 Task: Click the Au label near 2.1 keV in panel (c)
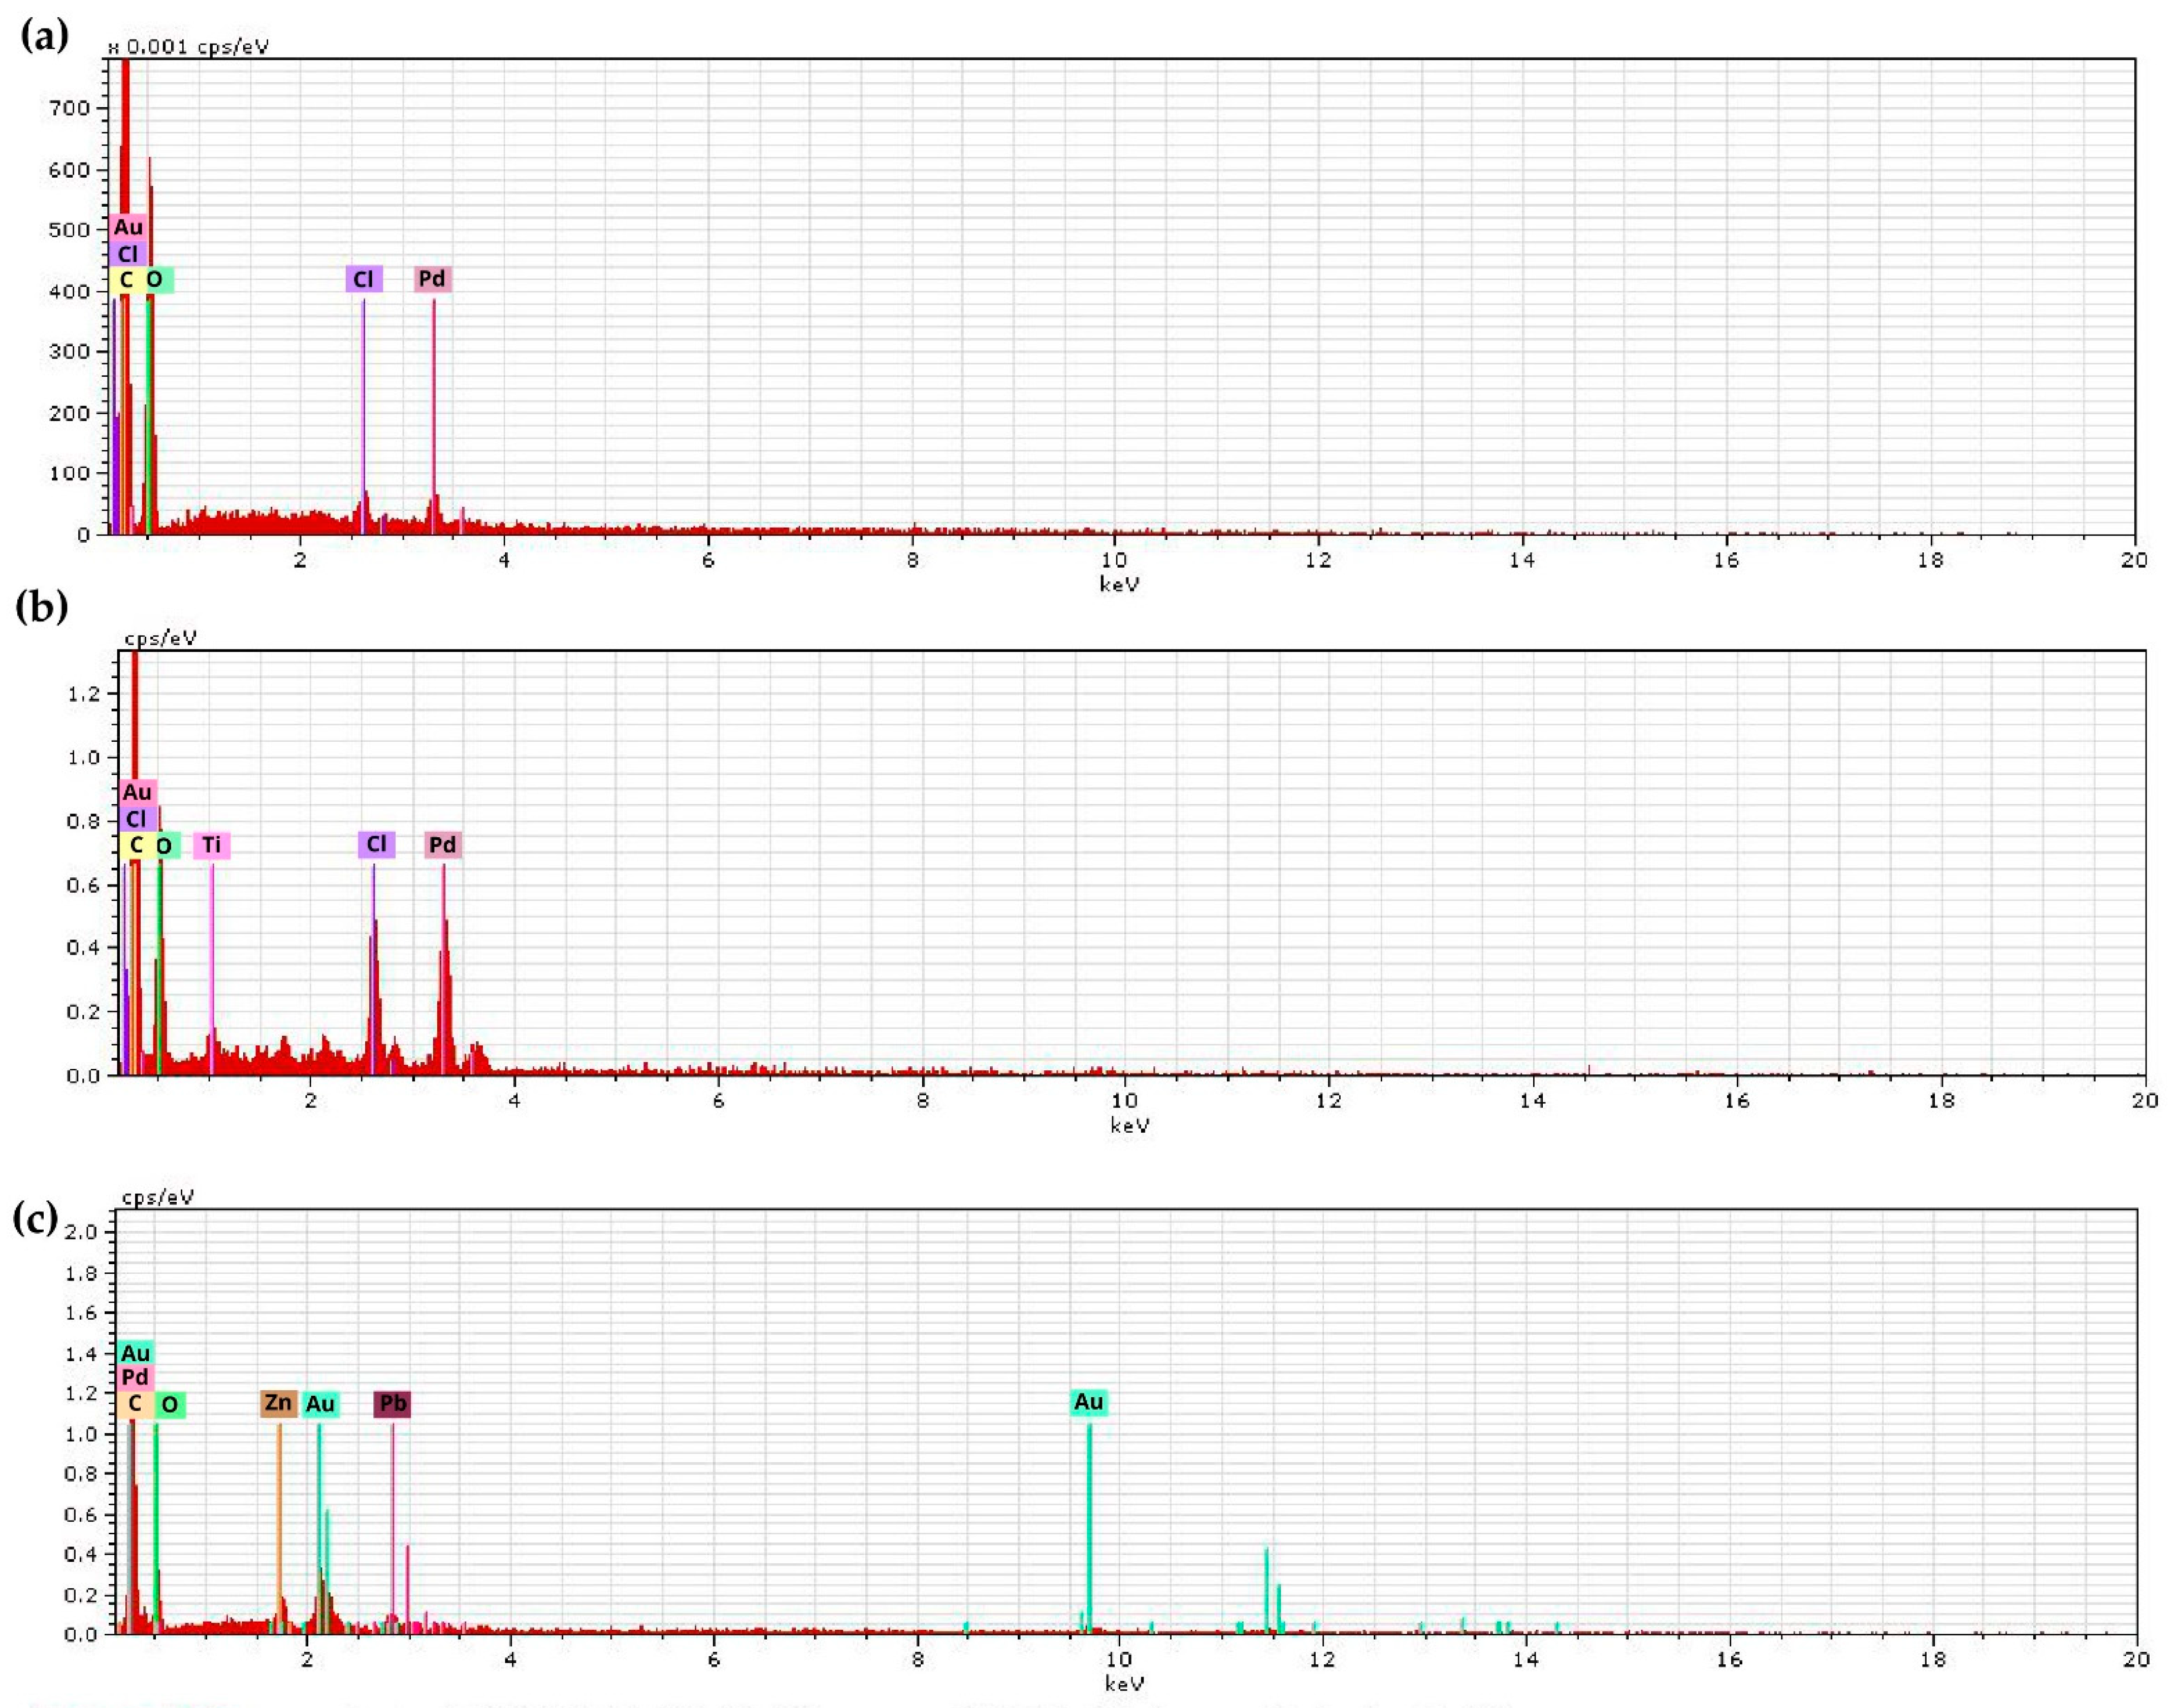point(320,1404)
